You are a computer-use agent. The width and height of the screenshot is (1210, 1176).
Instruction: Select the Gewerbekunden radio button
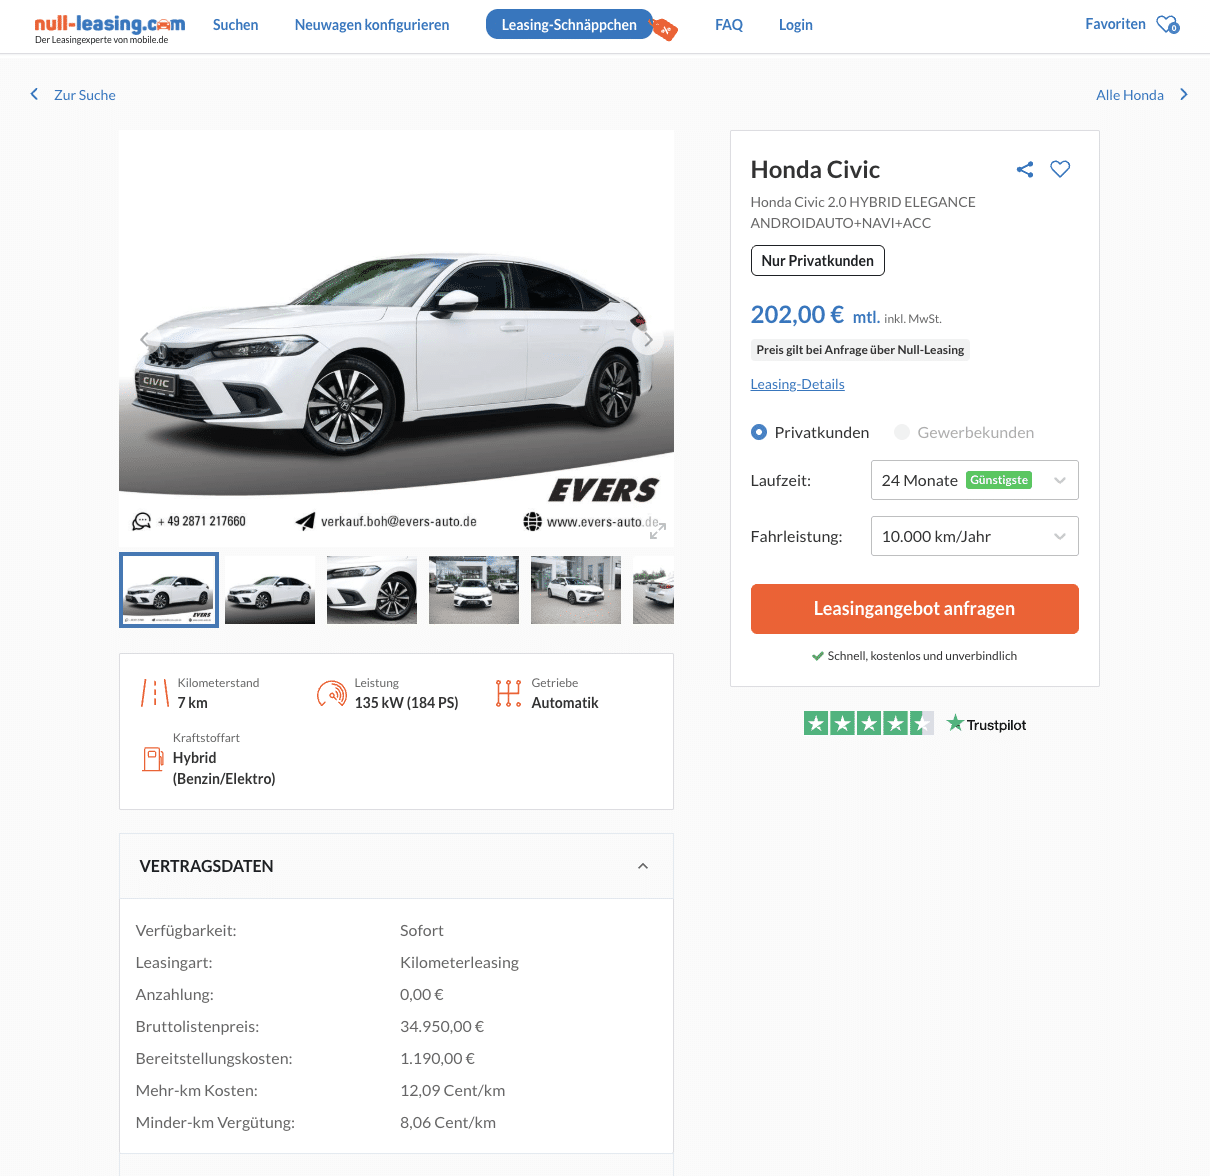[902, 432]
